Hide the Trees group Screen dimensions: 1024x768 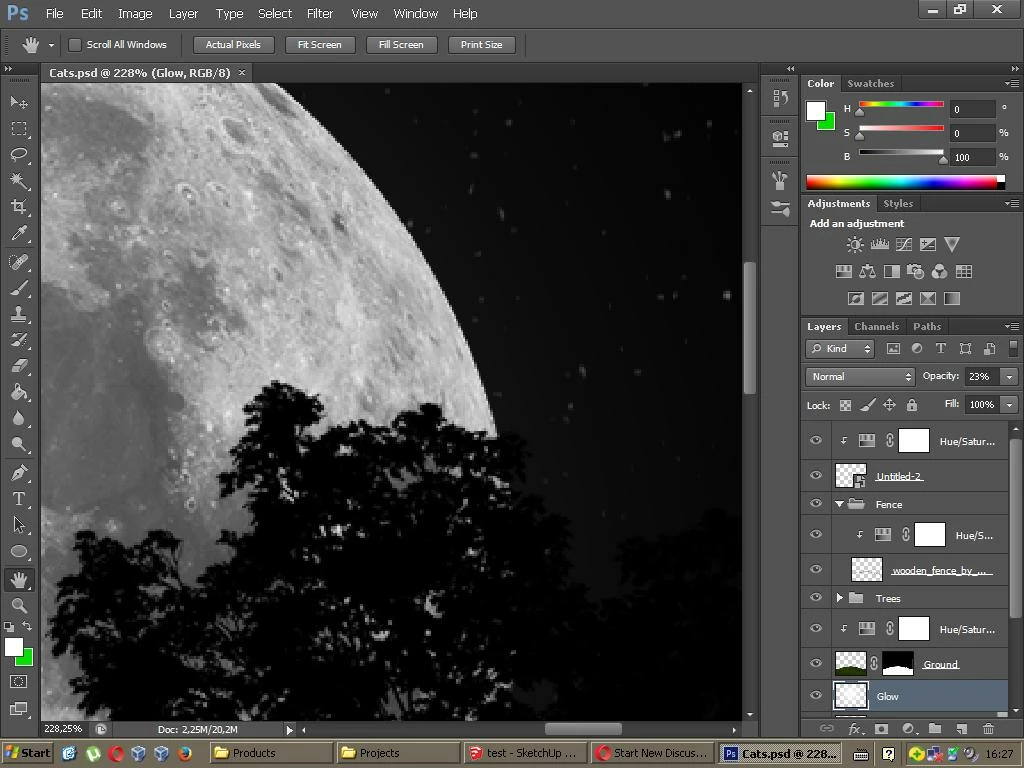pos(816,598)
